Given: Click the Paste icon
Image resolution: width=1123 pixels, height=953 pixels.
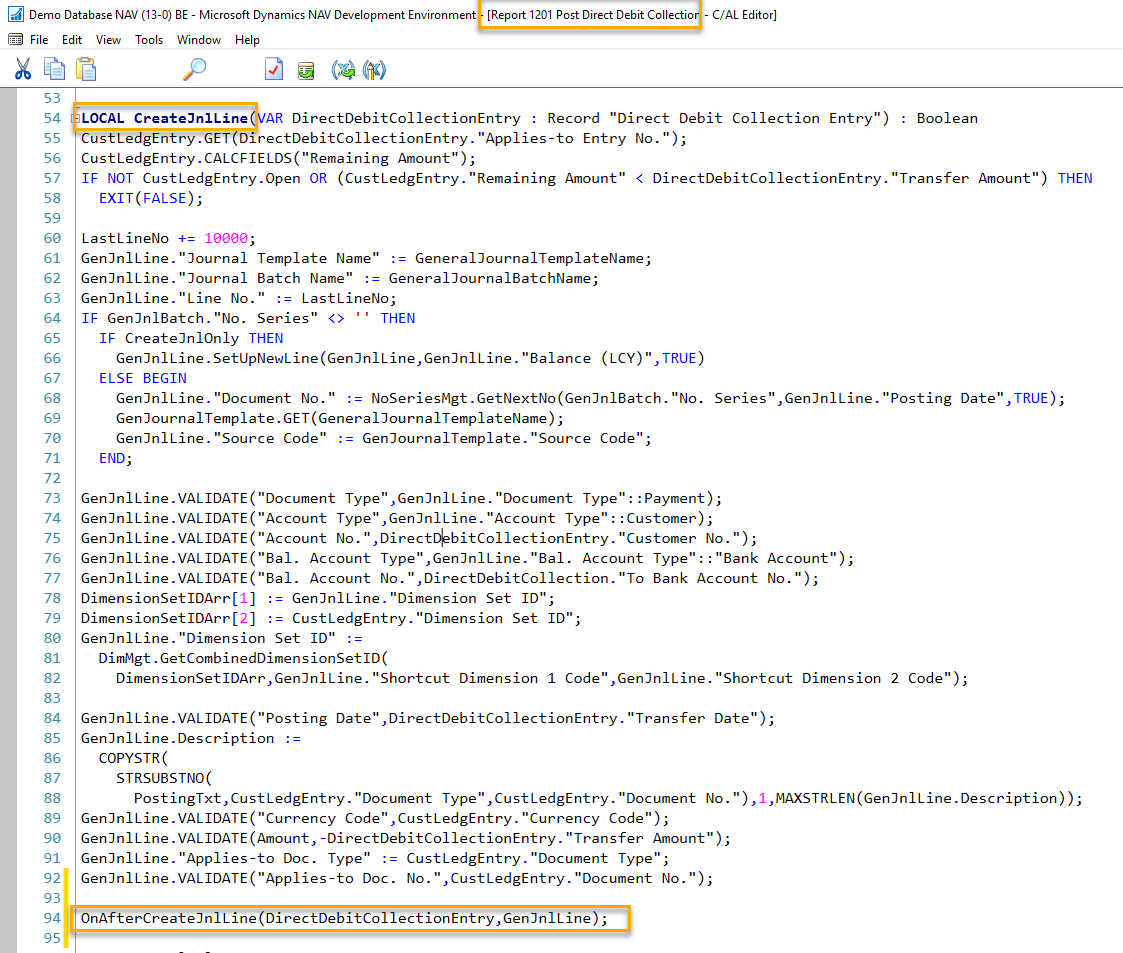Looking at the screenshot, I should [86, 69].
